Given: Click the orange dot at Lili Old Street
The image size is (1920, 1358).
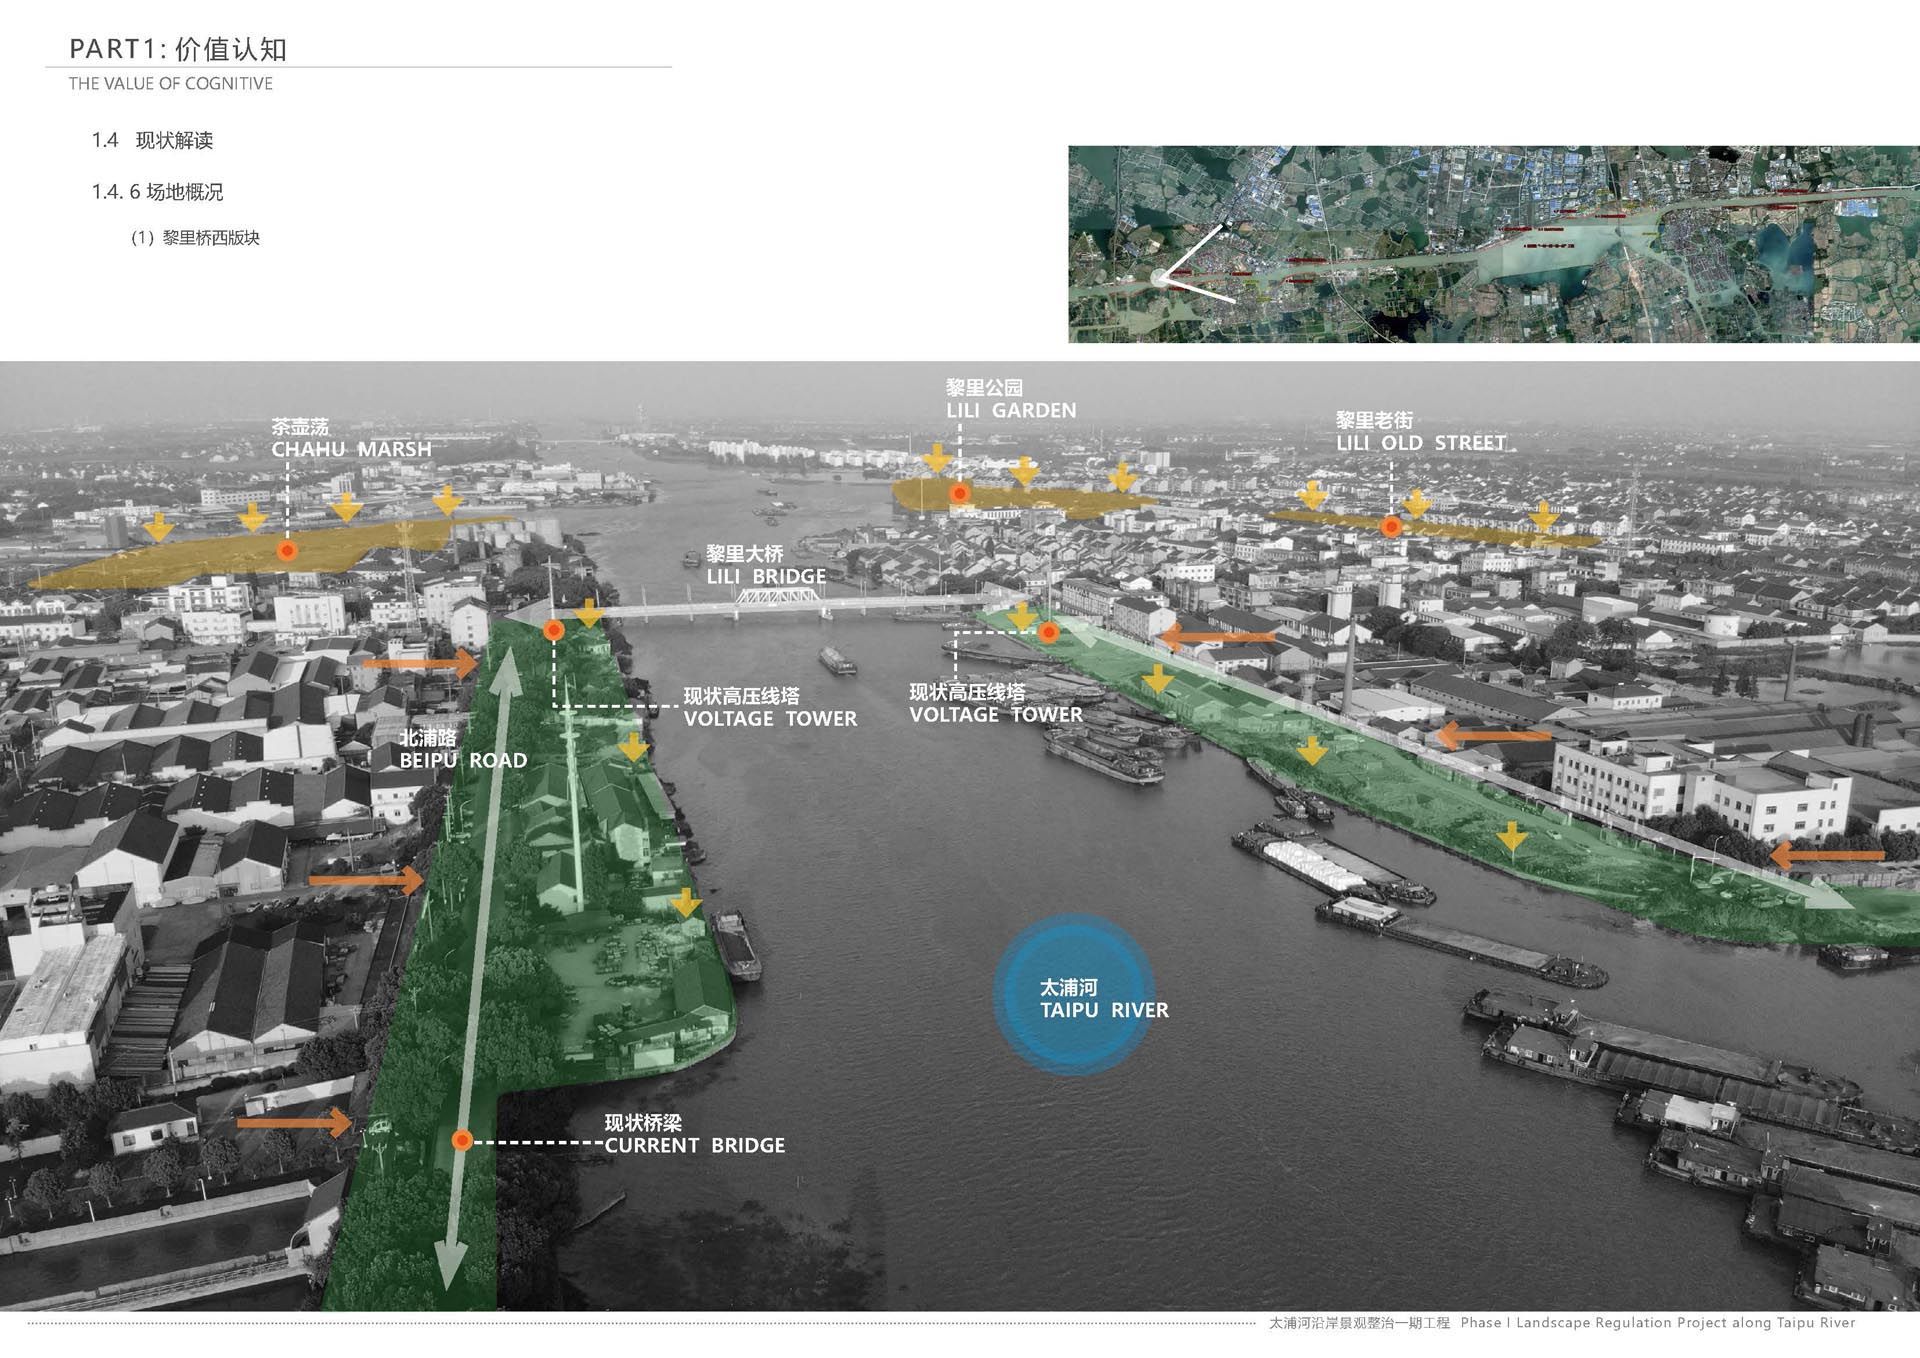Looking at the screenshot, I should [1390, 527].
